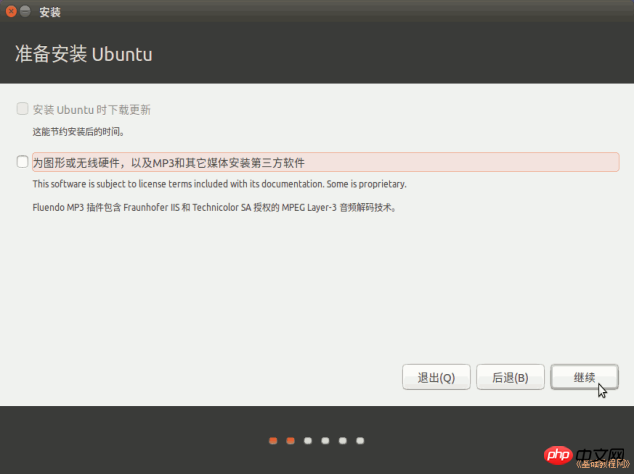Click the 后退(B) back button
The width and height of the screenshot is (635, 475).
(x=510, y=377)
